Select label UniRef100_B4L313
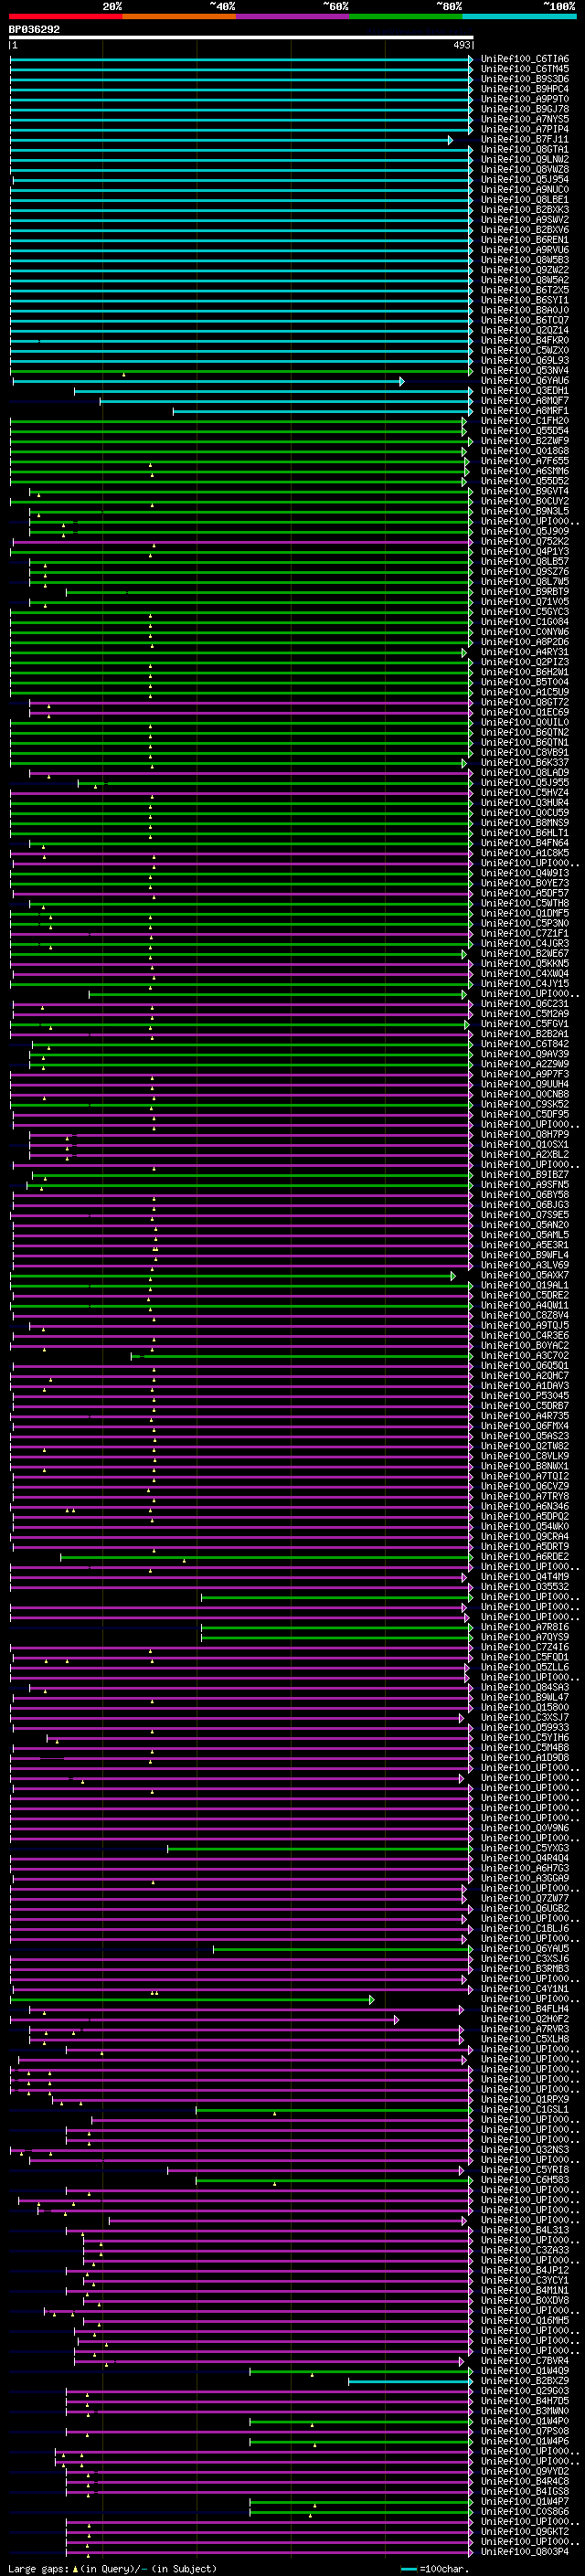Viewport: 585px width, 2576px height. 525,2229
